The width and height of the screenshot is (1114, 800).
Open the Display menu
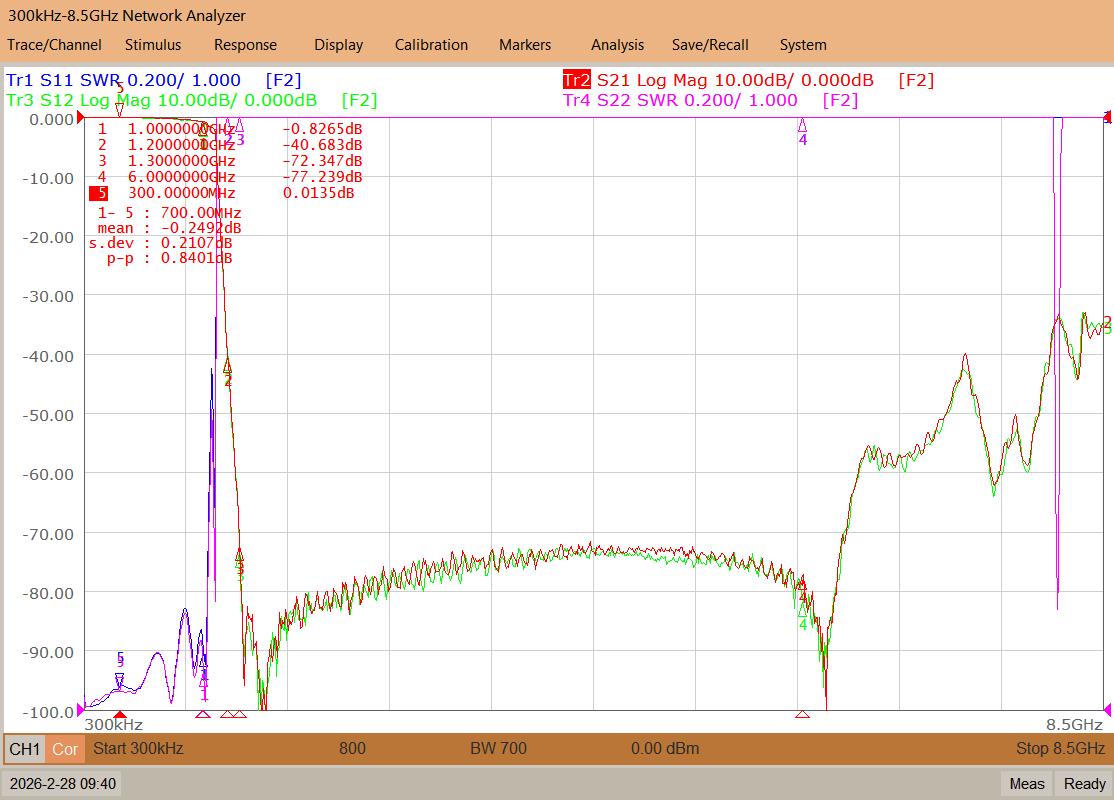coord(338,45)
